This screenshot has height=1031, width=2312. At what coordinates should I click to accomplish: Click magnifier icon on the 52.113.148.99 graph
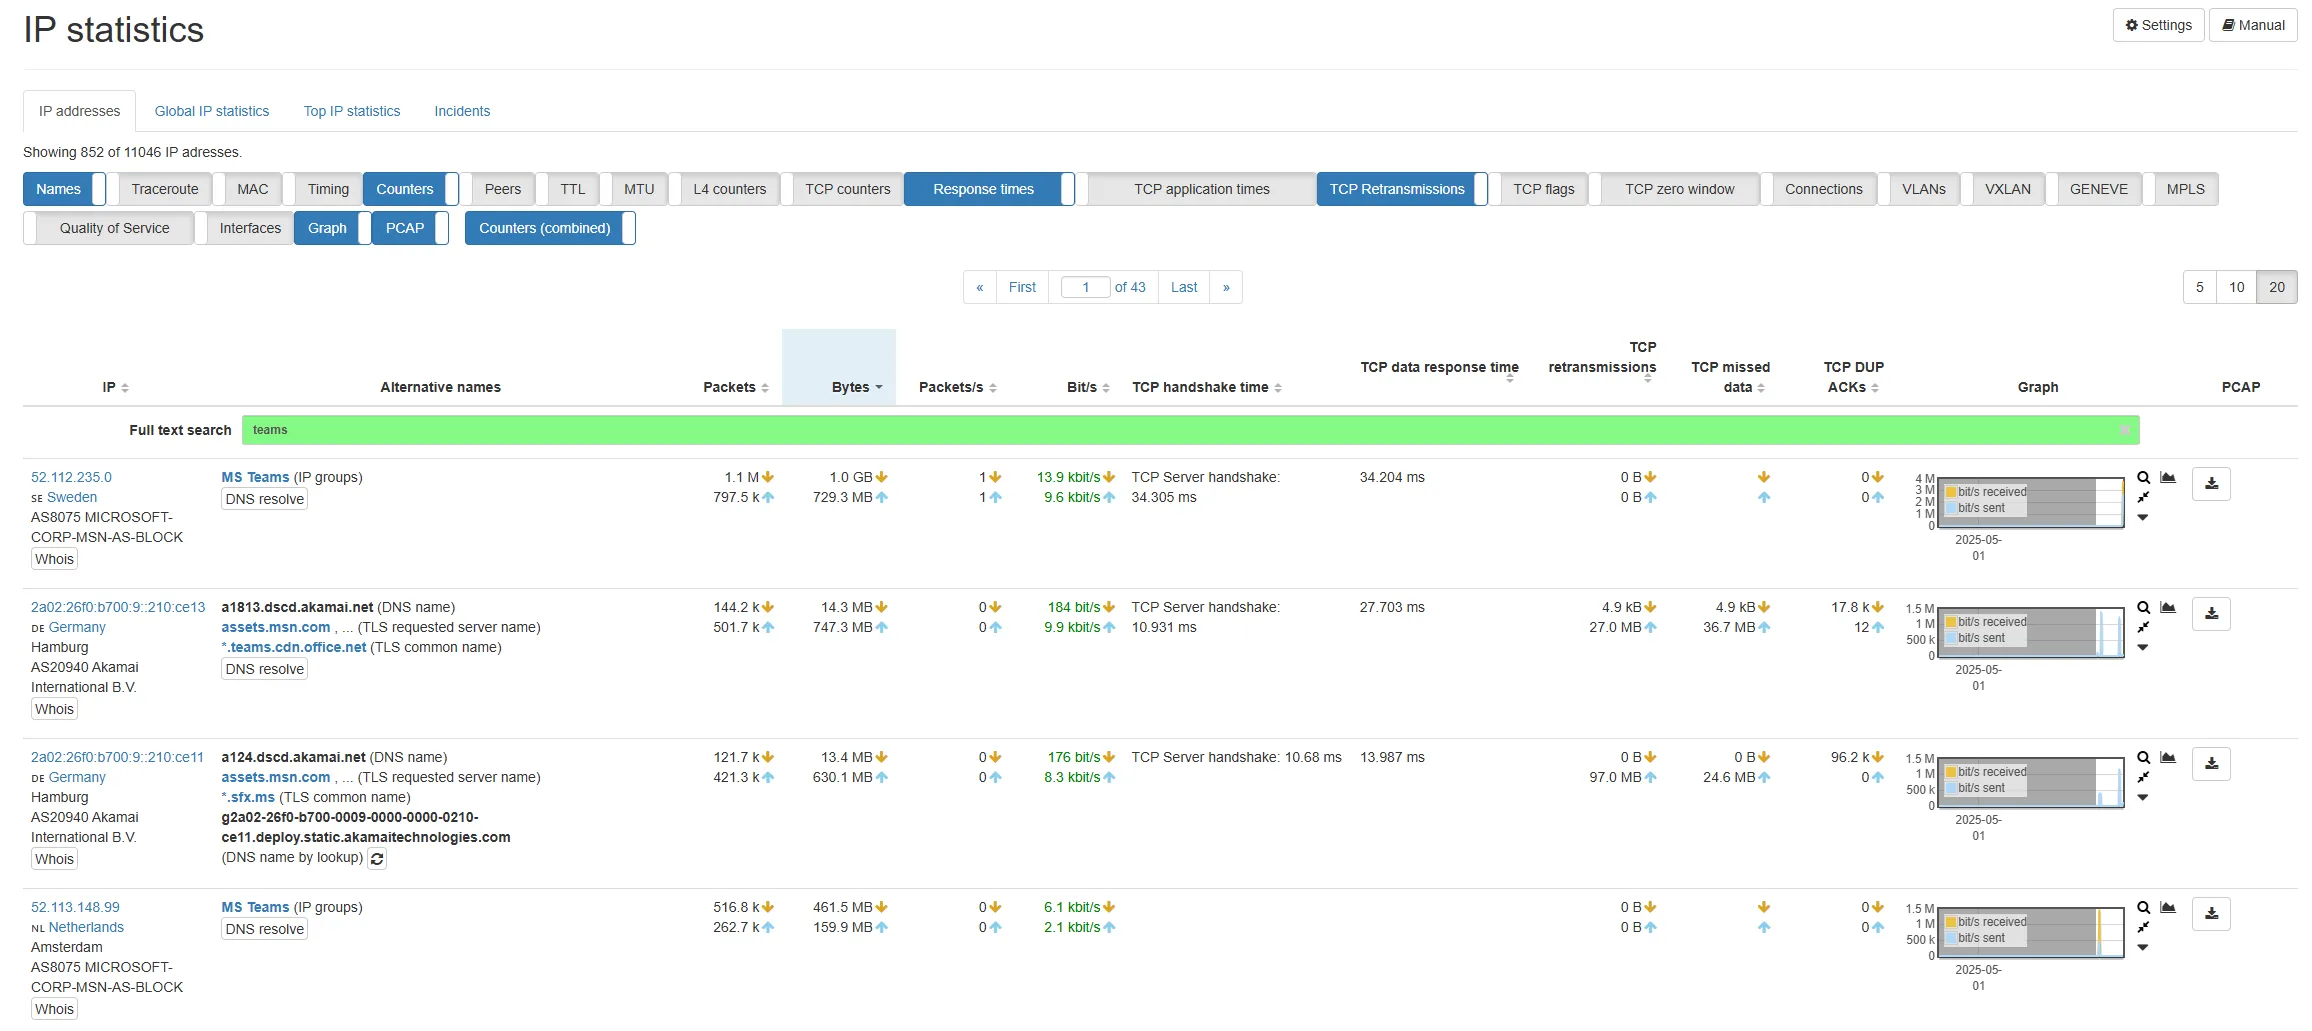click(2143, 908)
